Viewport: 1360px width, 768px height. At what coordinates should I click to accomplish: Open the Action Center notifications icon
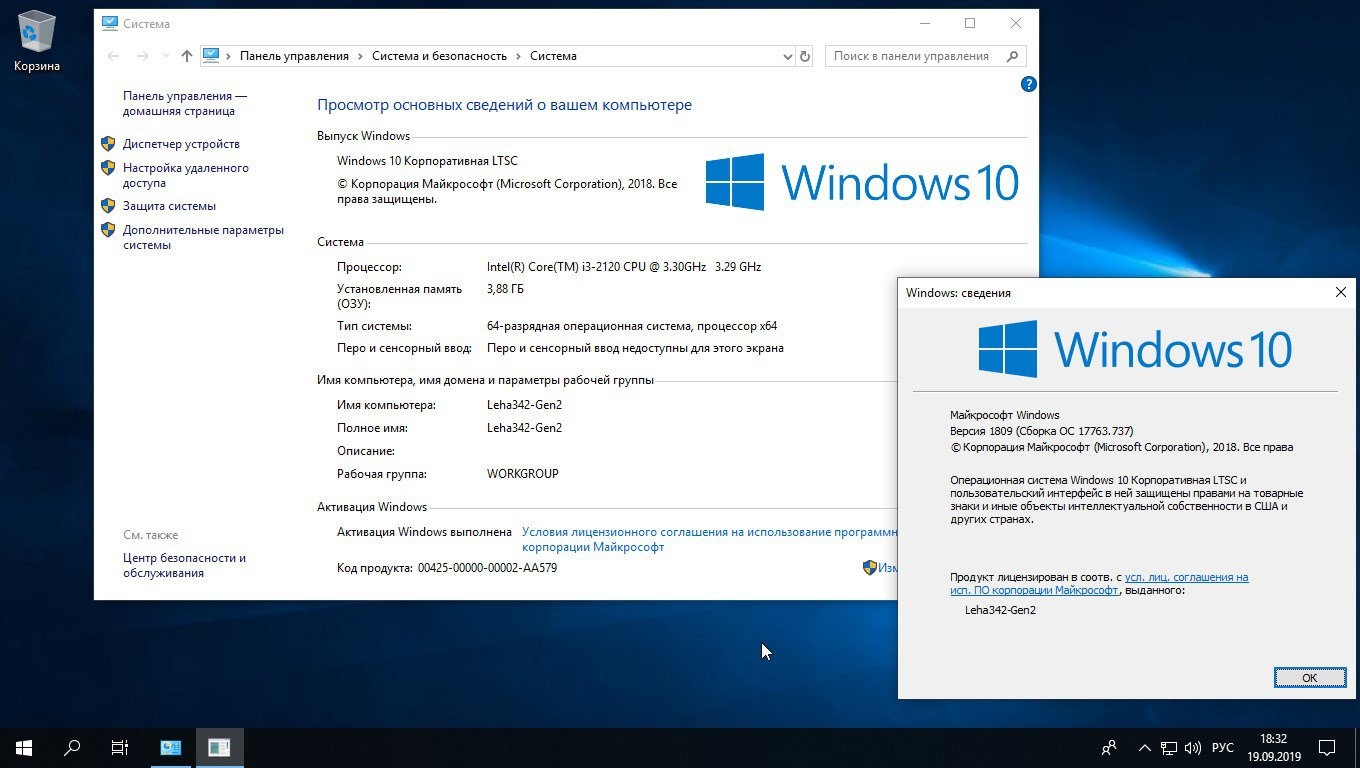pyautogui.click(x=1327, y=747)
